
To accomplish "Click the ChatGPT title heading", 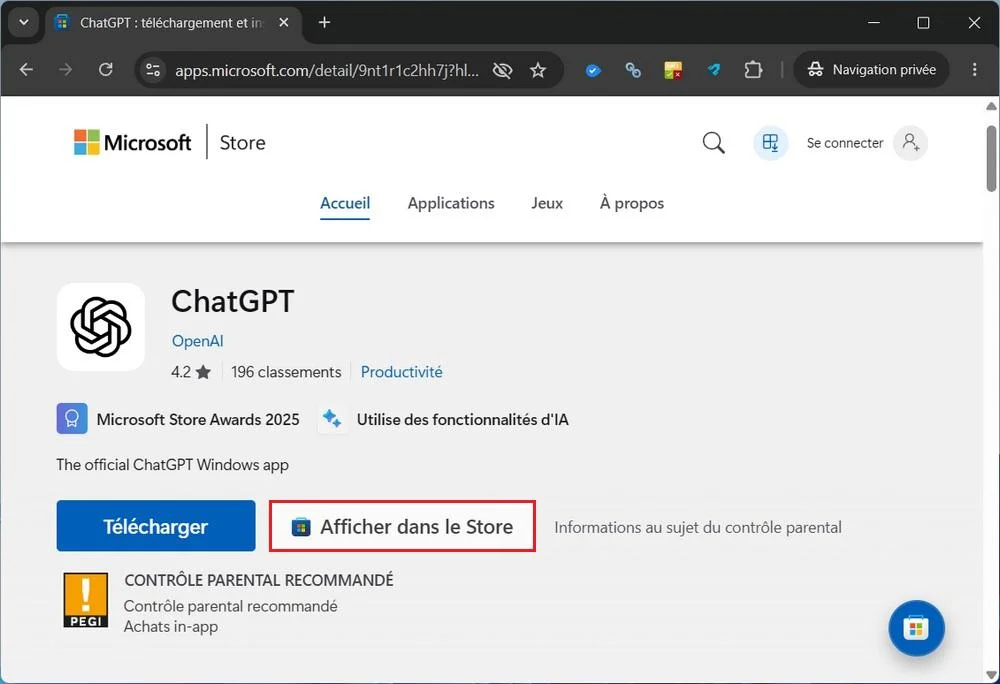I will pyautogui.click(x=233, y=301).
